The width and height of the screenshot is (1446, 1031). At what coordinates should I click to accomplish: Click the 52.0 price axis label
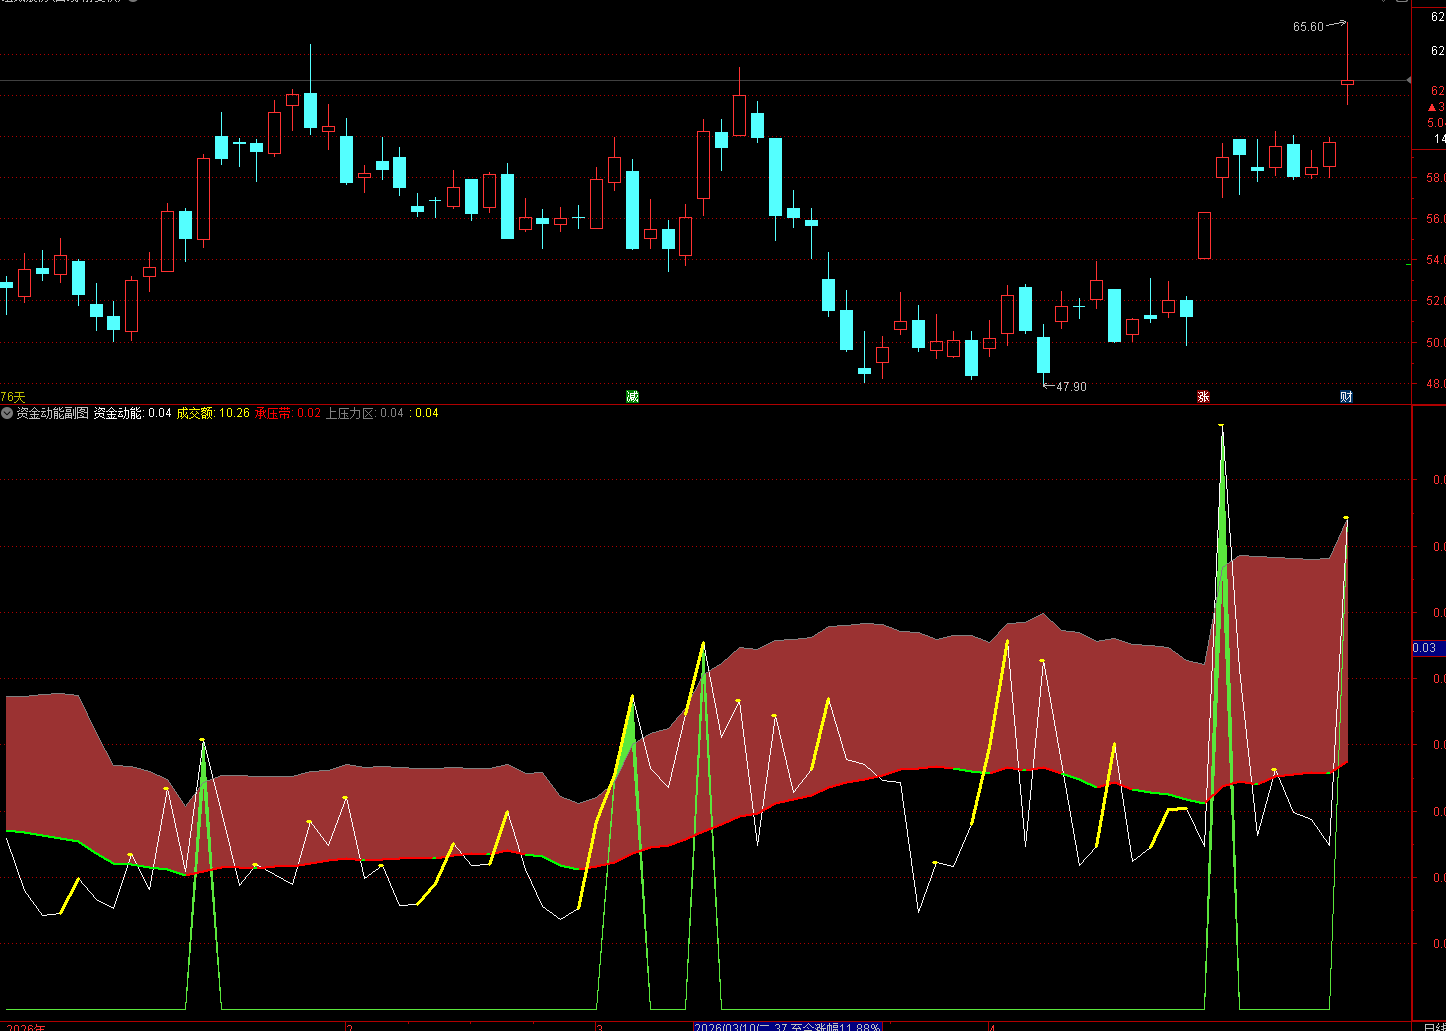click(1435, 301)
